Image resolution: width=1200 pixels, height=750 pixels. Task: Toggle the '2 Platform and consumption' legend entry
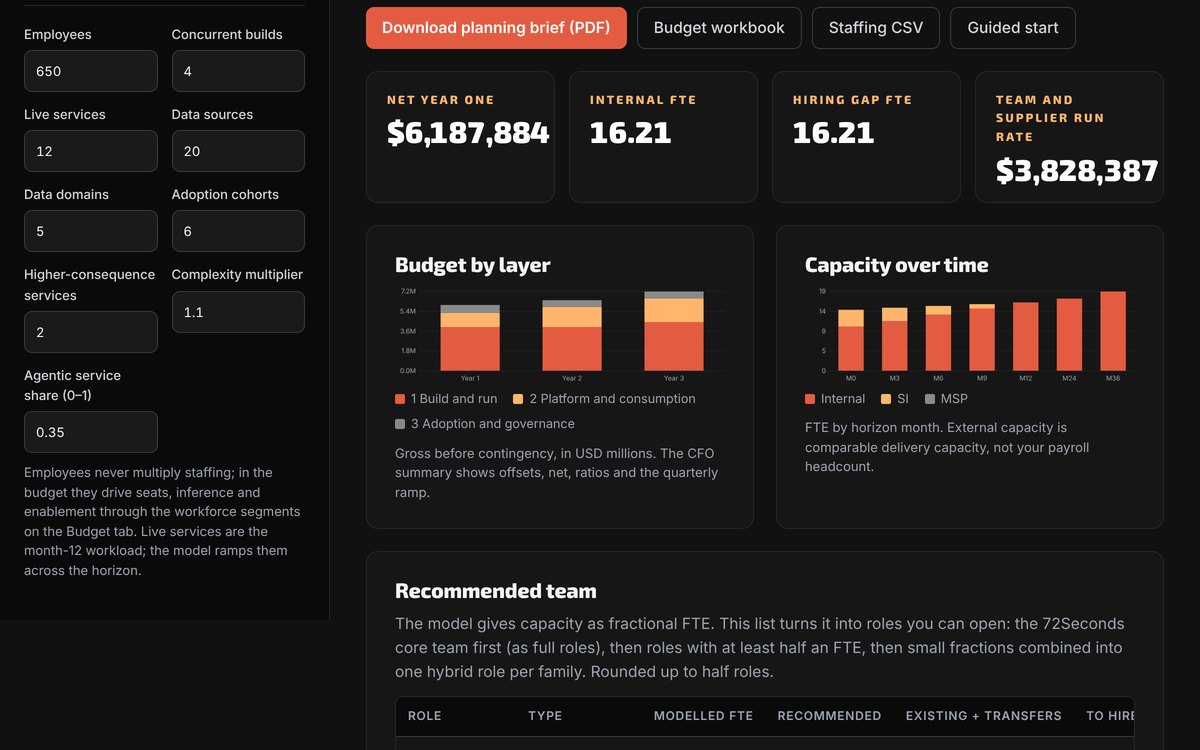click(604, 399)
